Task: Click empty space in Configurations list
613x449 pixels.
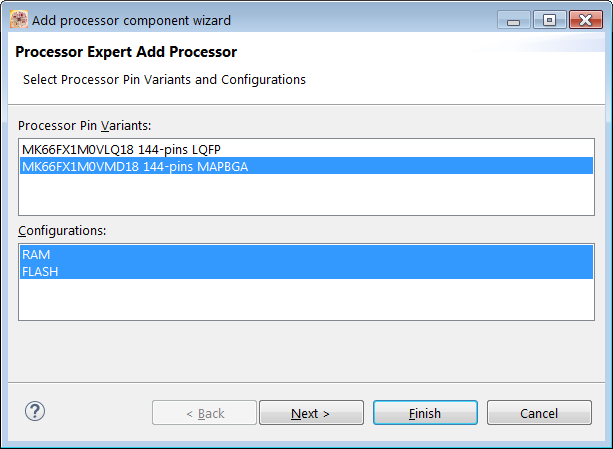Action: (x=306, y=300)
